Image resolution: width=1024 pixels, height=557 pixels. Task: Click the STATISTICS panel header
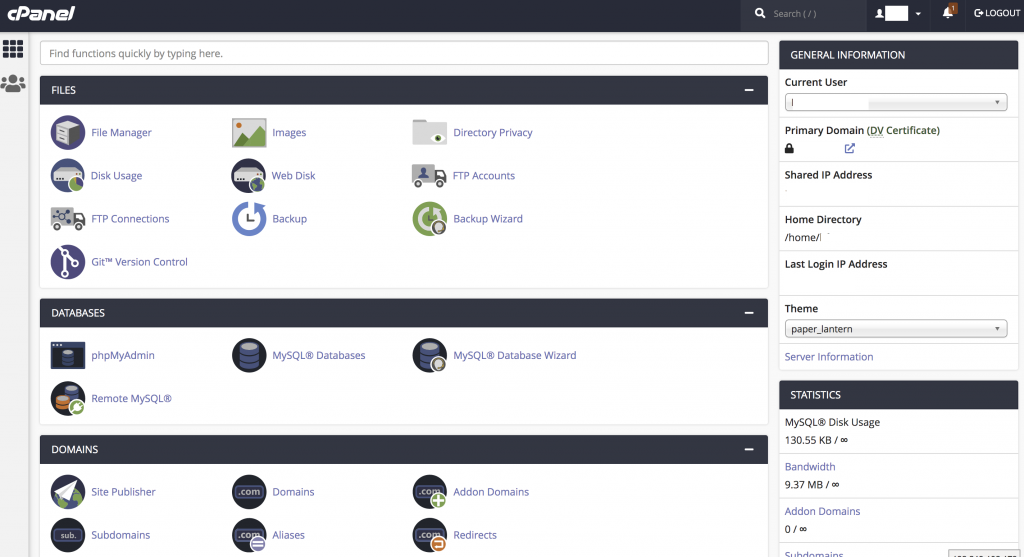tap(899, 395)
